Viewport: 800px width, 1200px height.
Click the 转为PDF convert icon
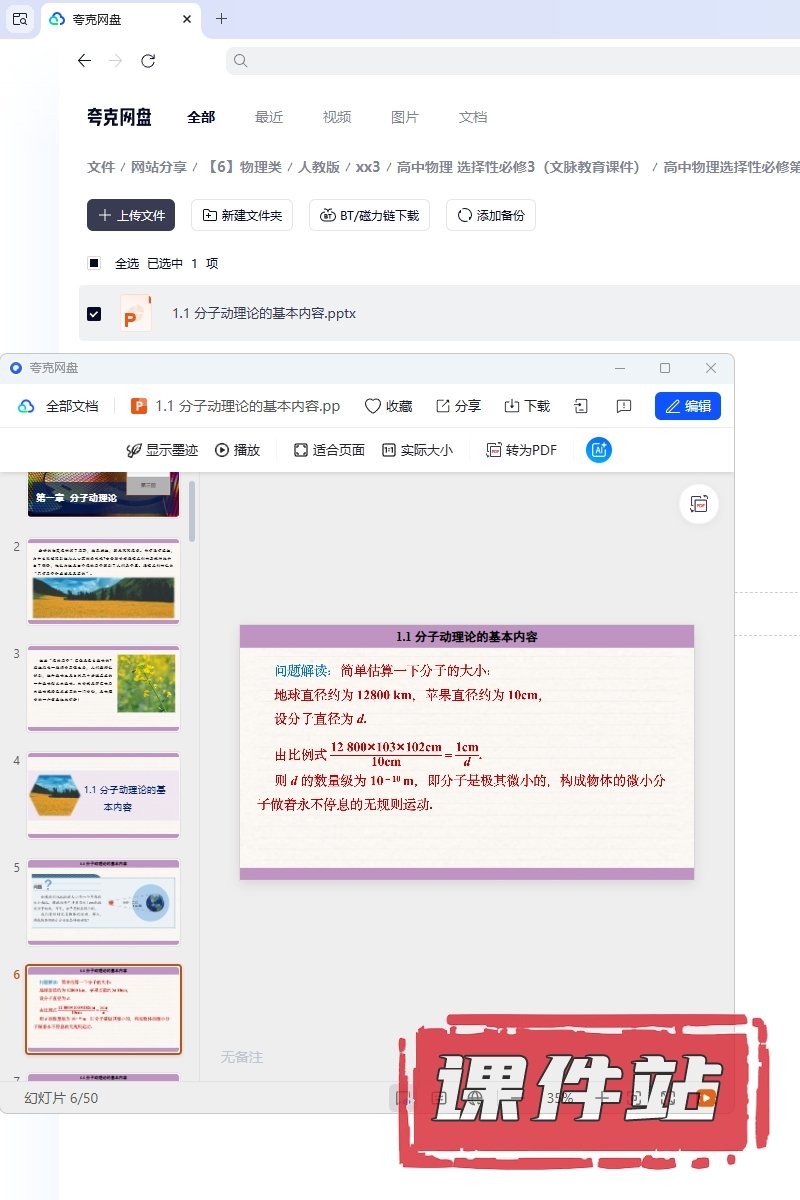coord(493,450)
